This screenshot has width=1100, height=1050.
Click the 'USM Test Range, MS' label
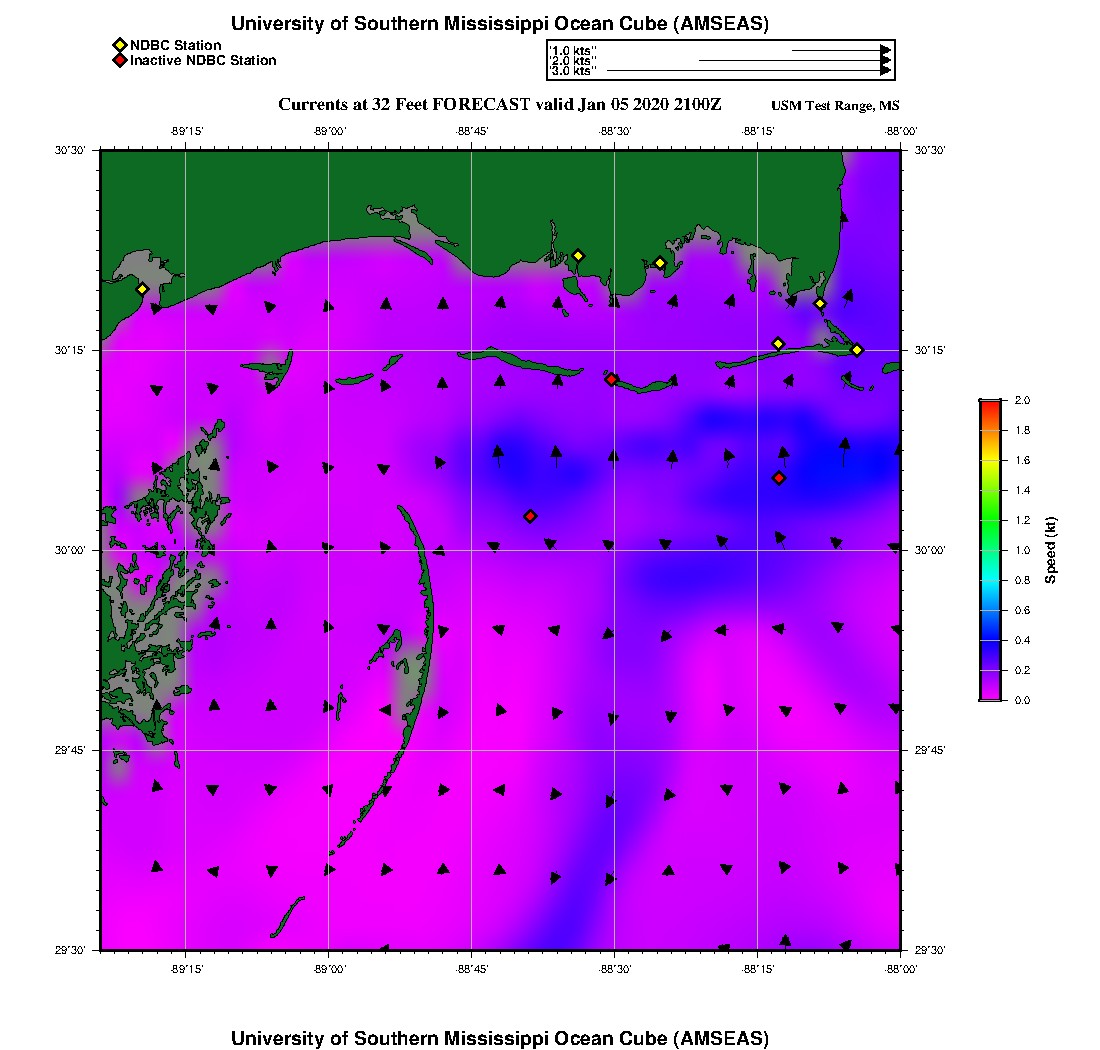point(835,106)
